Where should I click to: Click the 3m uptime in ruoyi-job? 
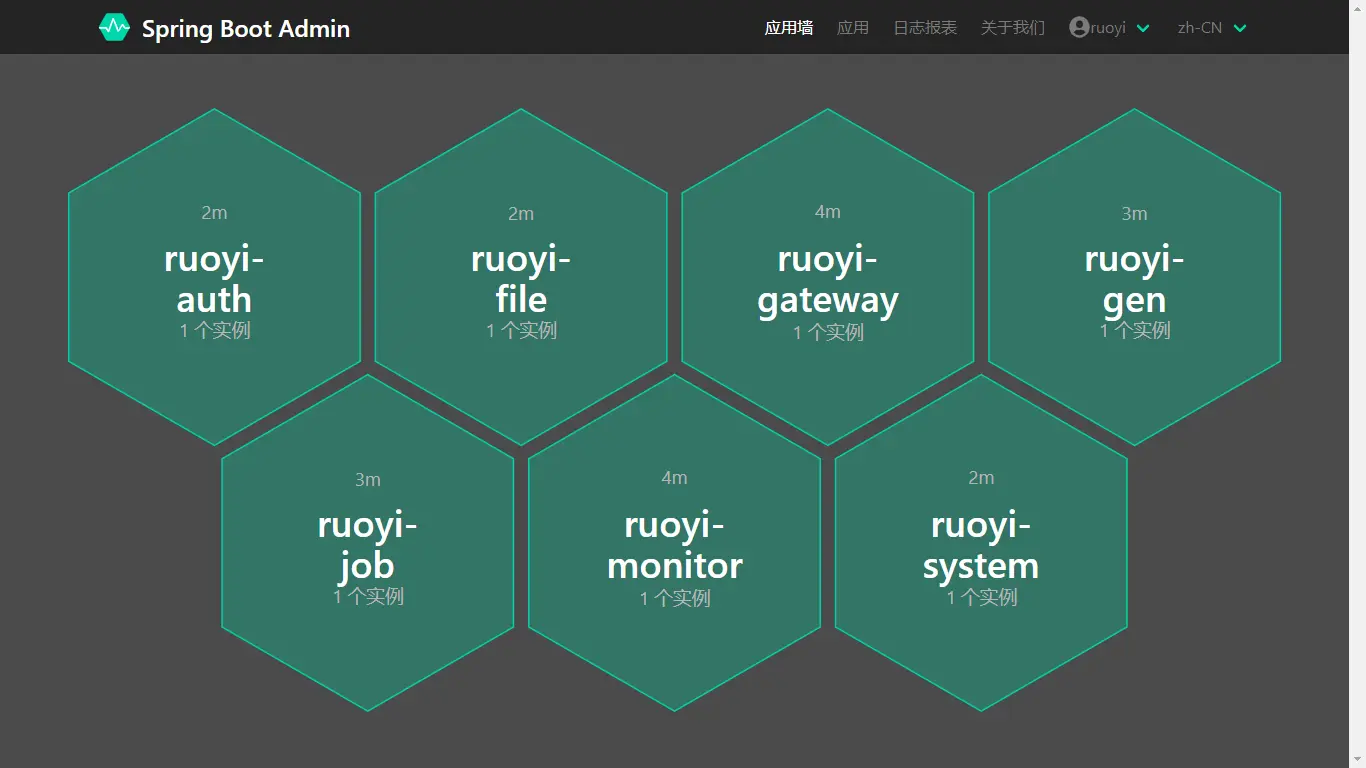pos(368,480)
